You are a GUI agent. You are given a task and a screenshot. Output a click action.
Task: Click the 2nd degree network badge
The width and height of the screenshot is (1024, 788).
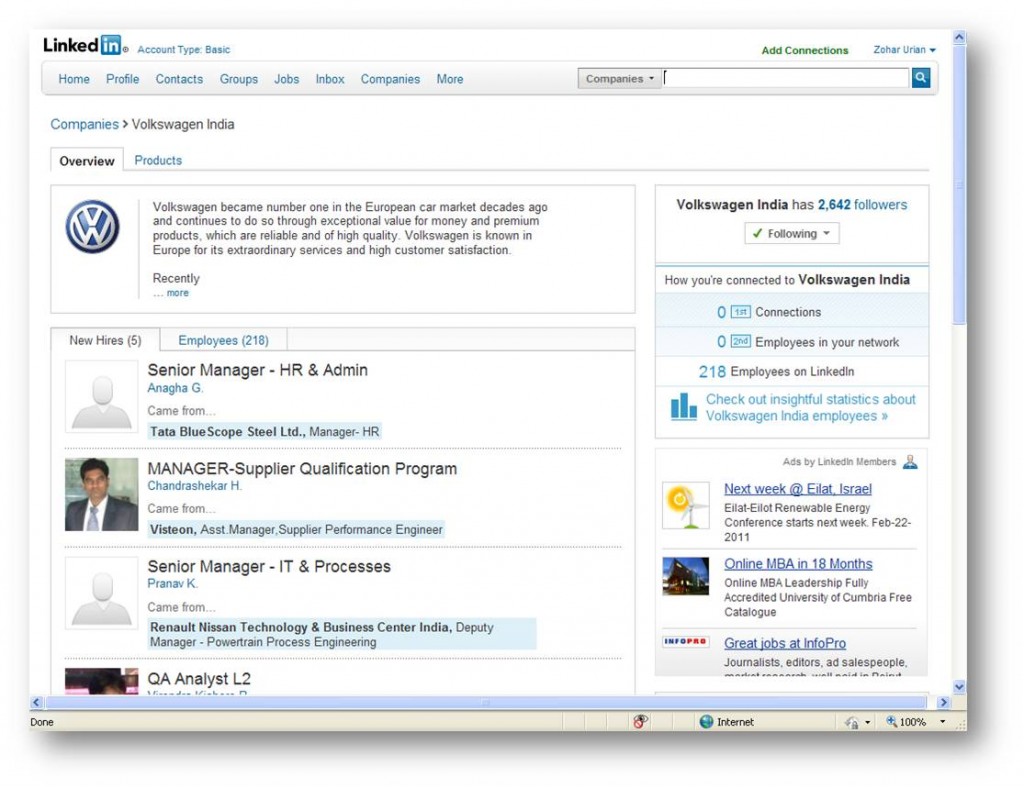coord(740,341)
